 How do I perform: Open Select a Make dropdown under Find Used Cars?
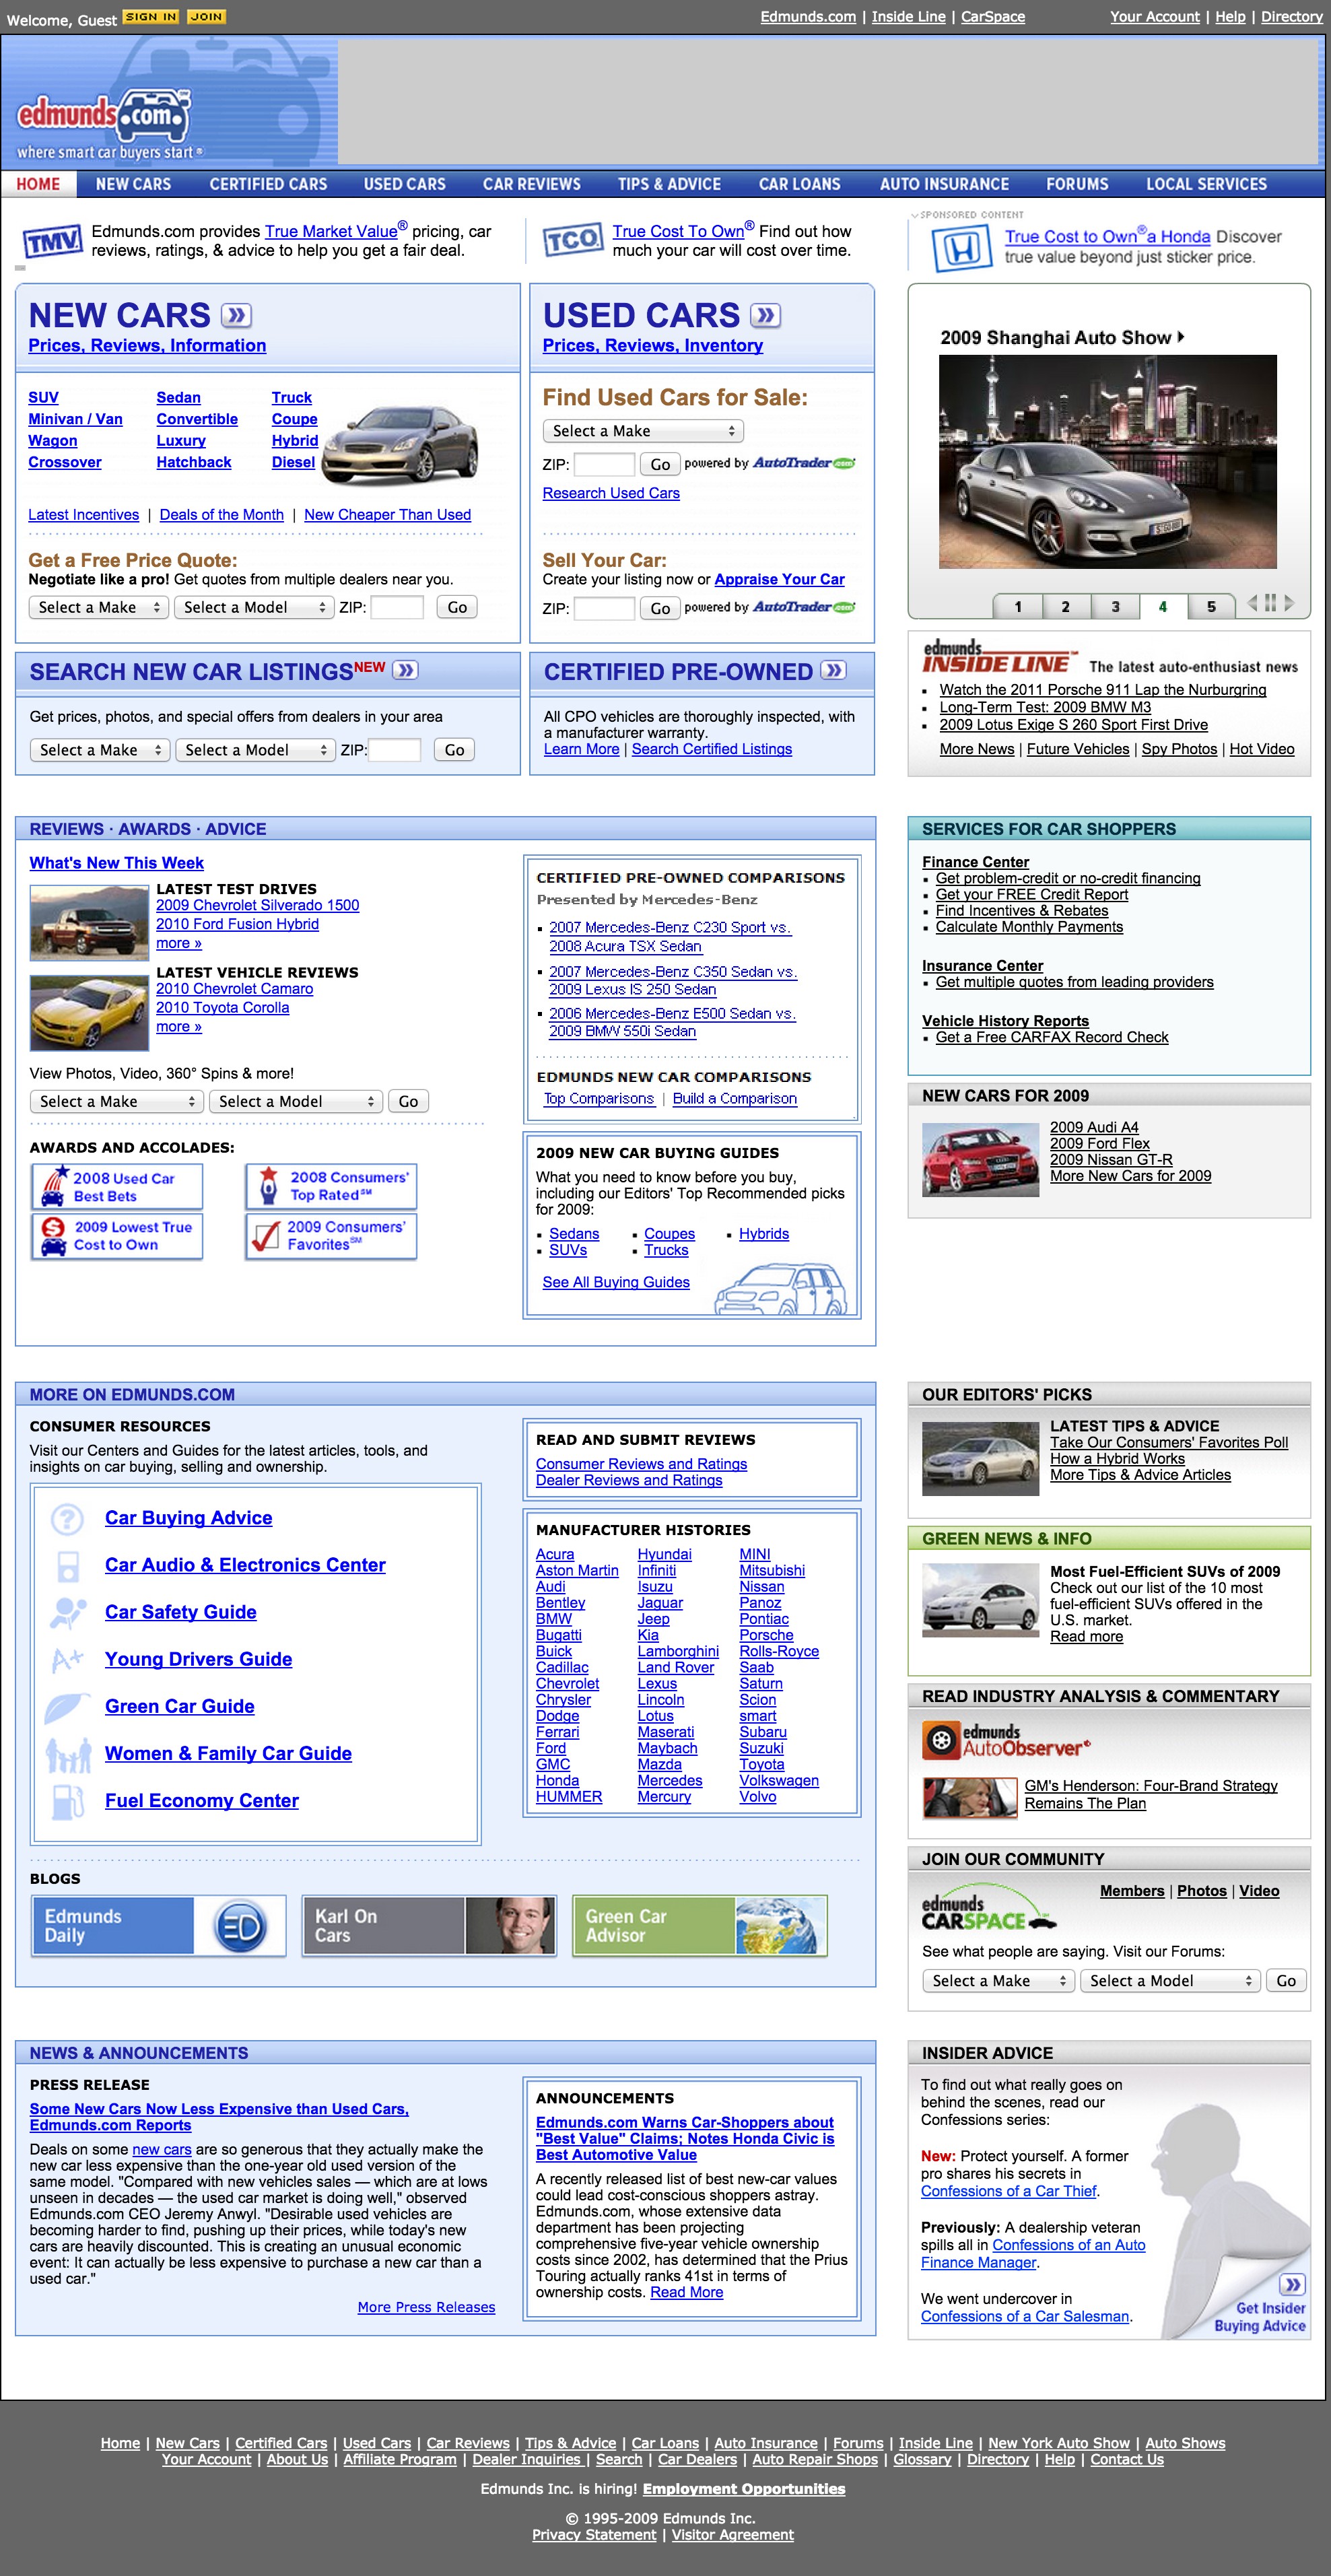coord(643,431)
